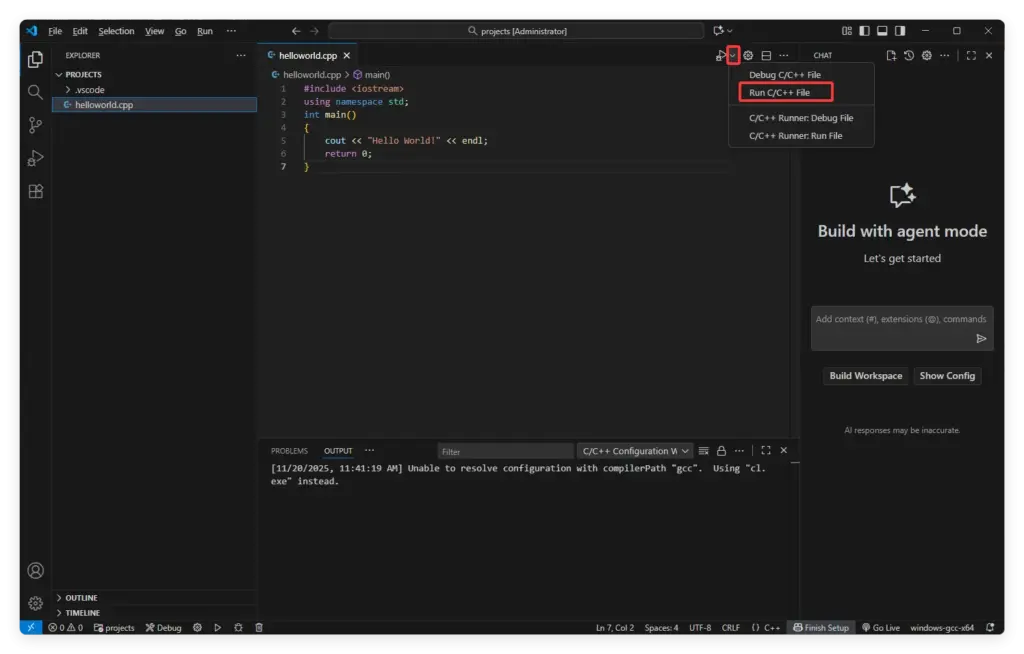Screen dimensions: 1024x654
Task: Open the C/C++ Configuration output channel dropdown
Action: point(635,451)
